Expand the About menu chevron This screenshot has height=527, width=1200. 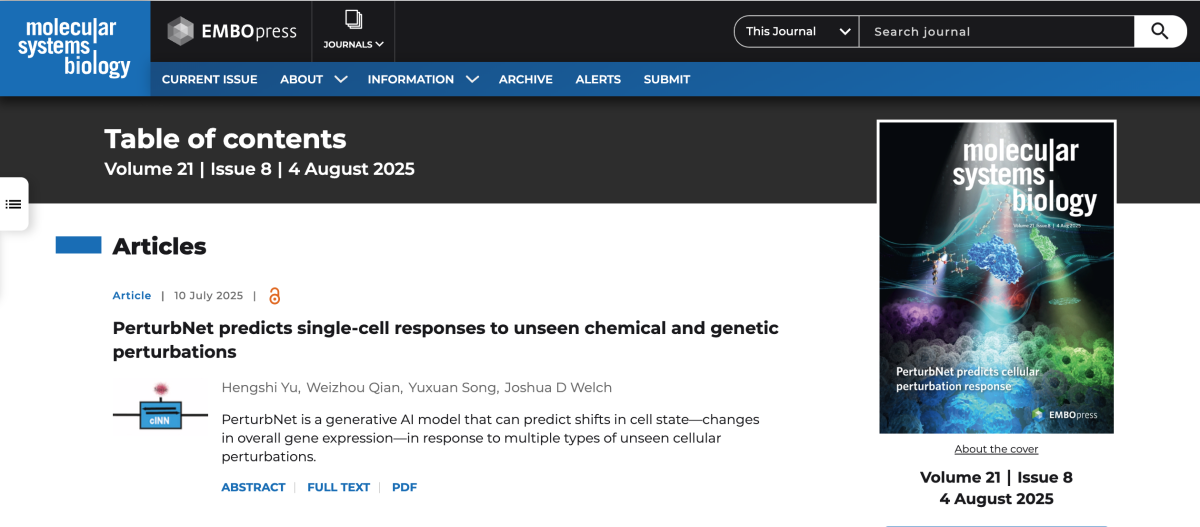click(341, 79)
